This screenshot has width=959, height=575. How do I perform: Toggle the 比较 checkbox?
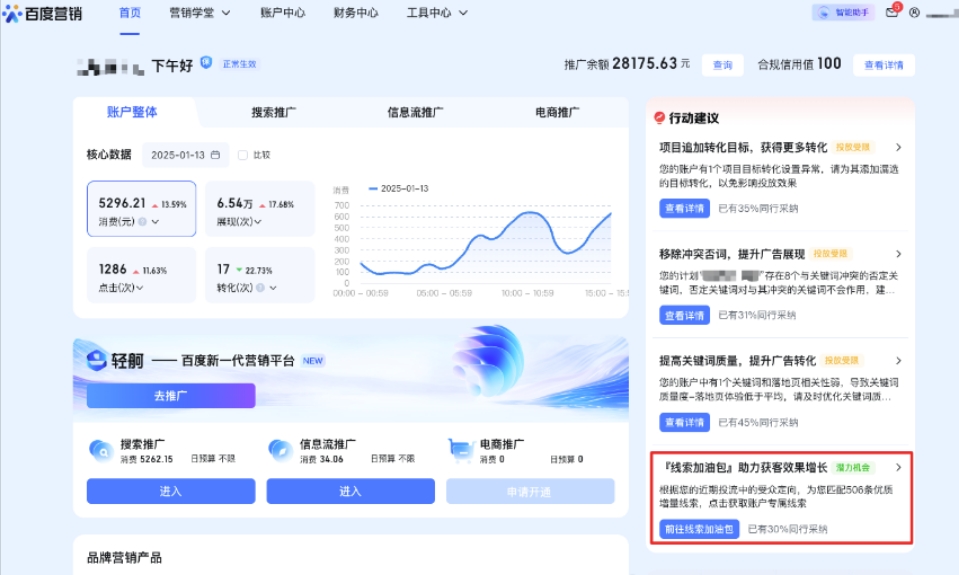pos(243,155)
